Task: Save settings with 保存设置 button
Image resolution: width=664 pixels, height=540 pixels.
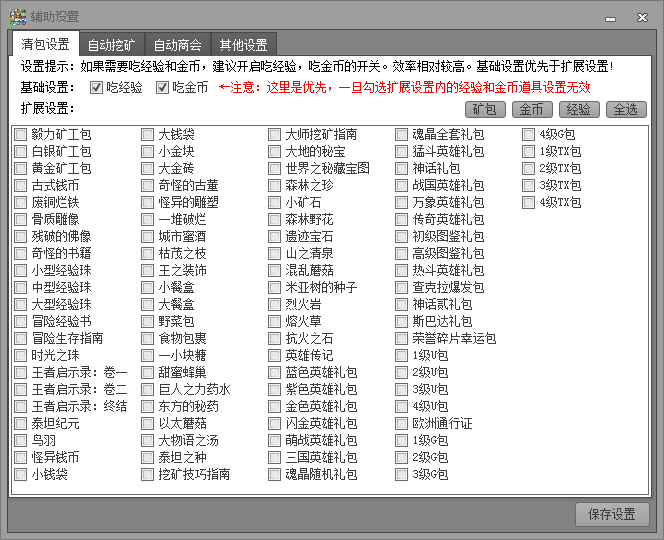Action: click(x=612, y=514)
